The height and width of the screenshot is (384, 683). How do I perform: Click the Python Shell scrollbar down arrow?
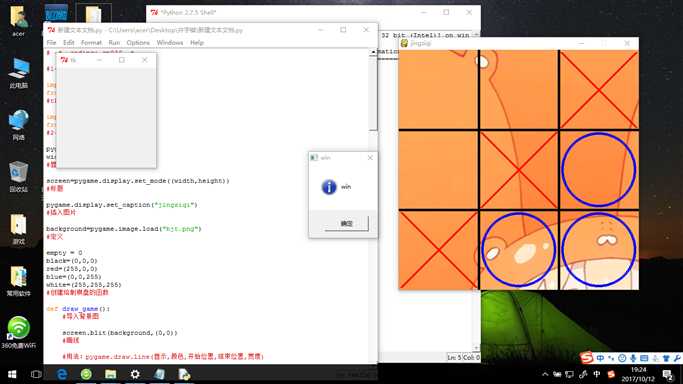pyautogui.click(x=476, y=348)
